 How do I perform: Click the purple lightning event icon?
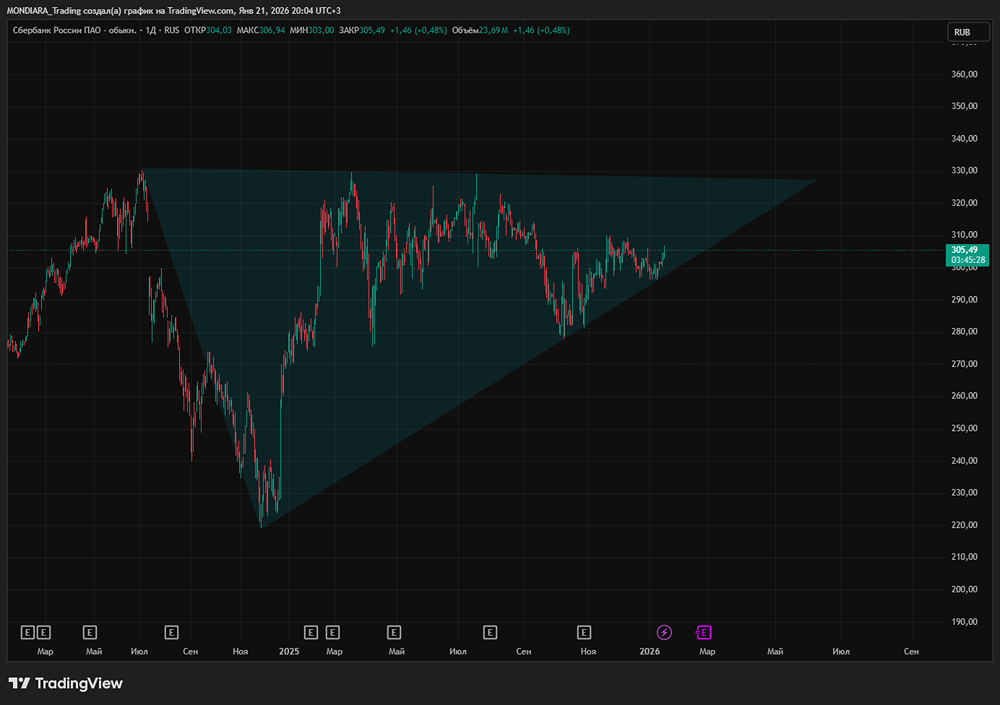tap(664, 632)
